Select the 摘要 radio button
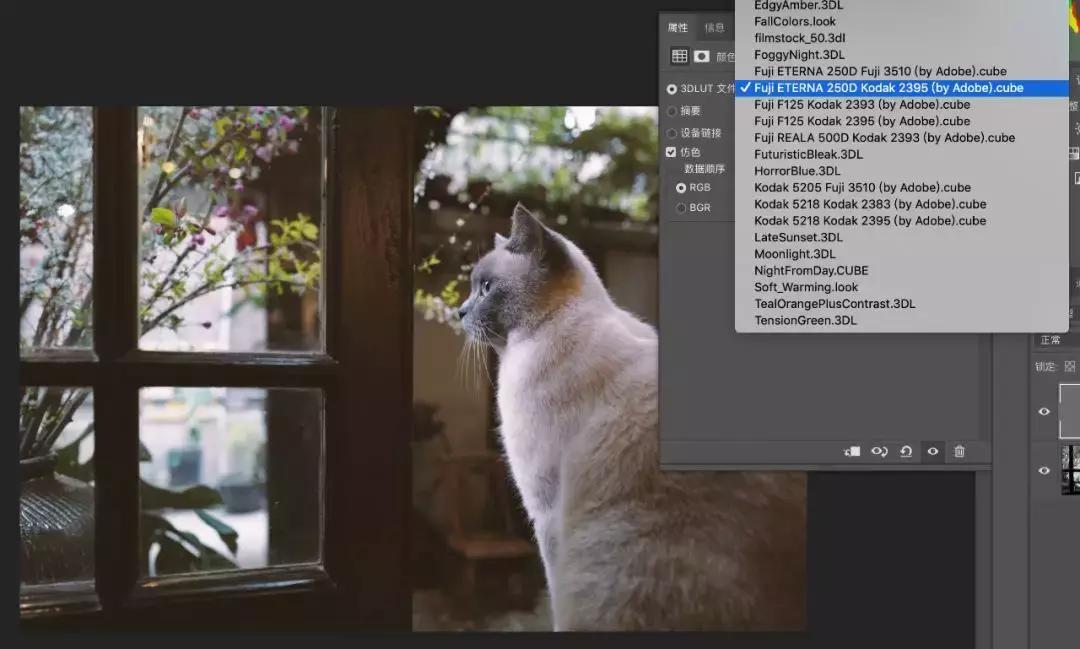 pos(672,111)
